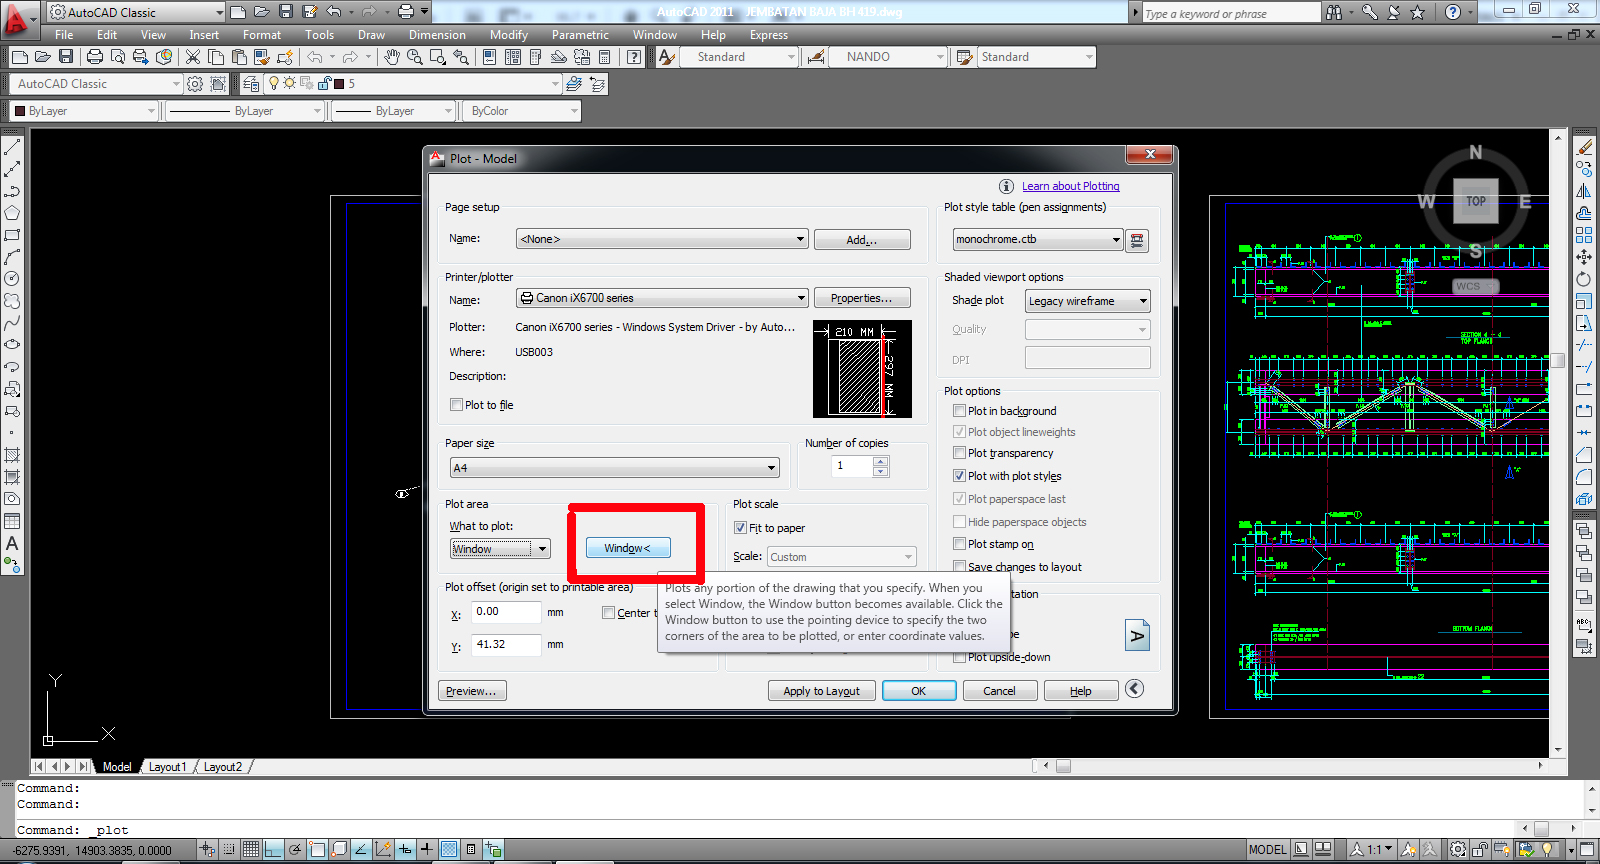
Task: Click the TOP face of the ViewCube
Action: pos(1476,201)
